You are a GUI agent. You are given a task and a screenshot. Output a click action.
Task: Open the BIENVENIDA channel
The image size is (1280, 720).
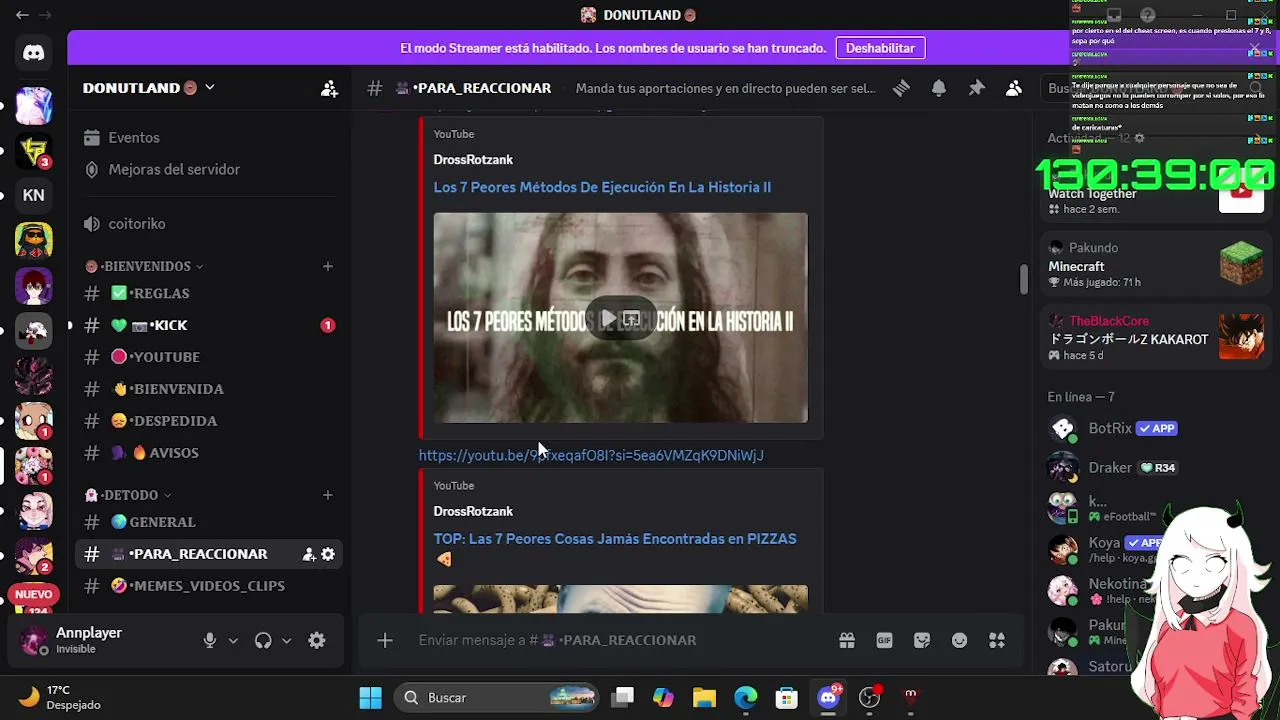click(x=209, y=389)
